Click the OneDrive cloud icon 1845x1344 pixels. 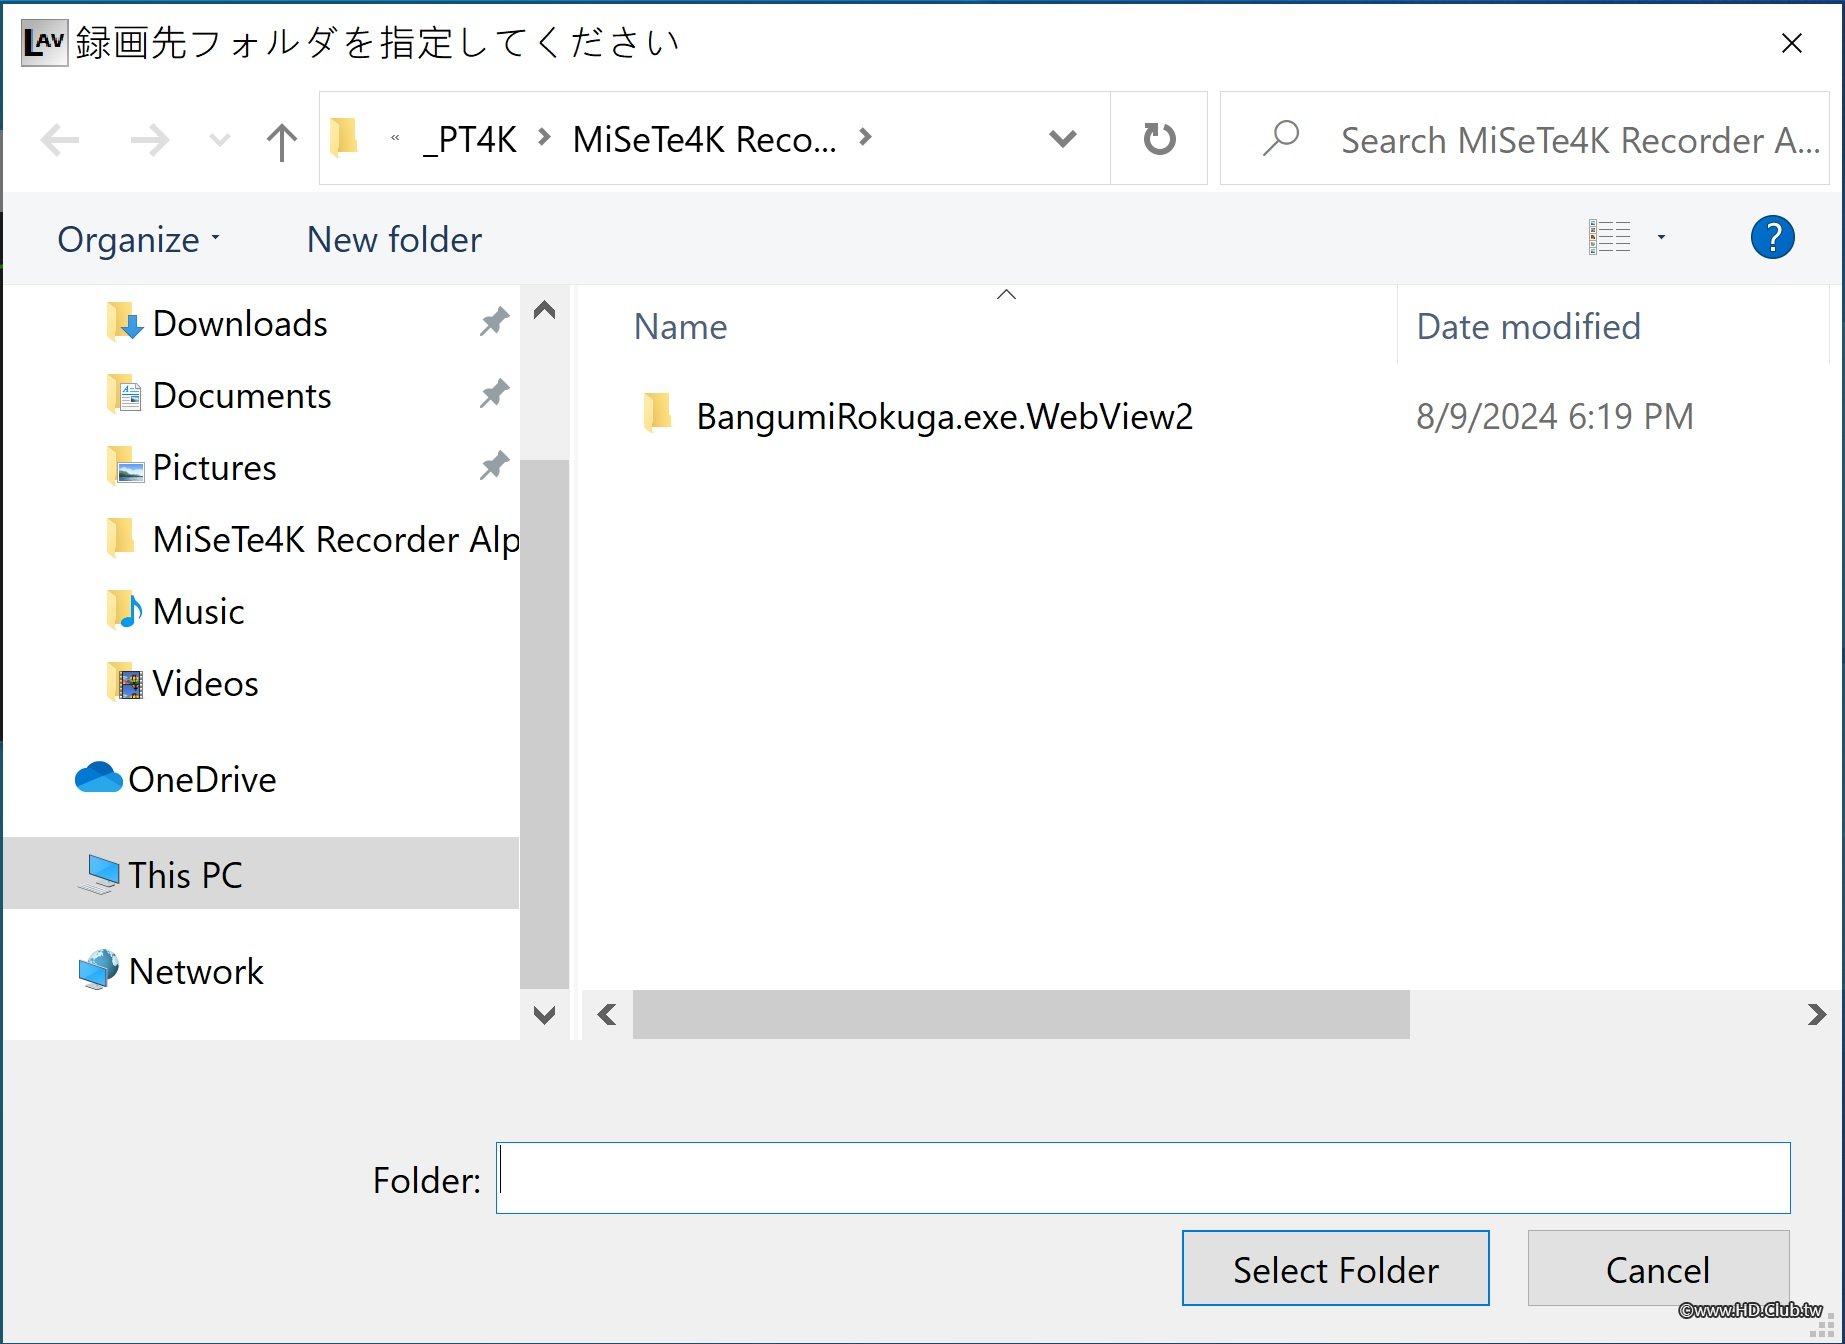click(98, 777)
